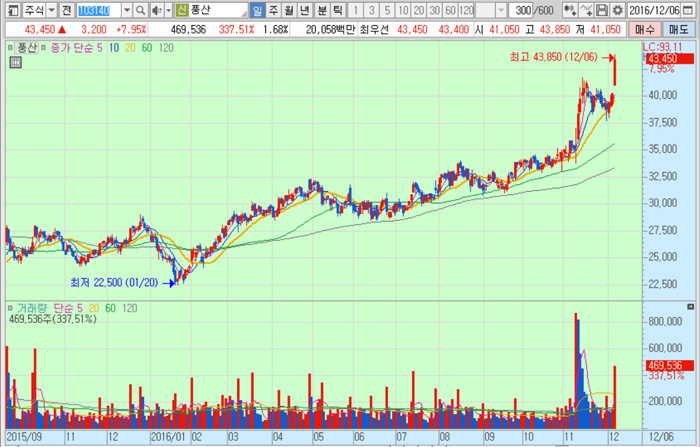This screenshot has width=700, height=447.
Task: Click the grid table icon below 풍산 label
Action: (15, 63)
